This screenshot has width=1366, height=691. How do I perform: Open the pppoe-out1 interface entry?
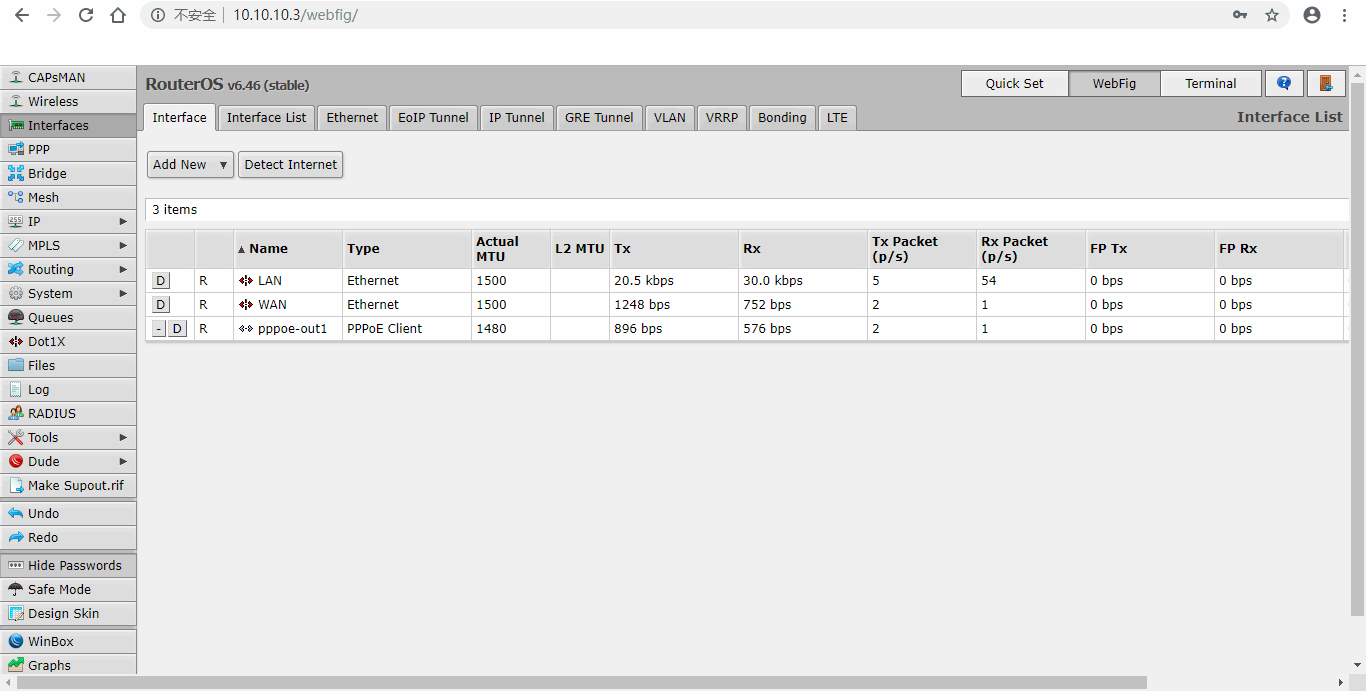tap(292, 329)
